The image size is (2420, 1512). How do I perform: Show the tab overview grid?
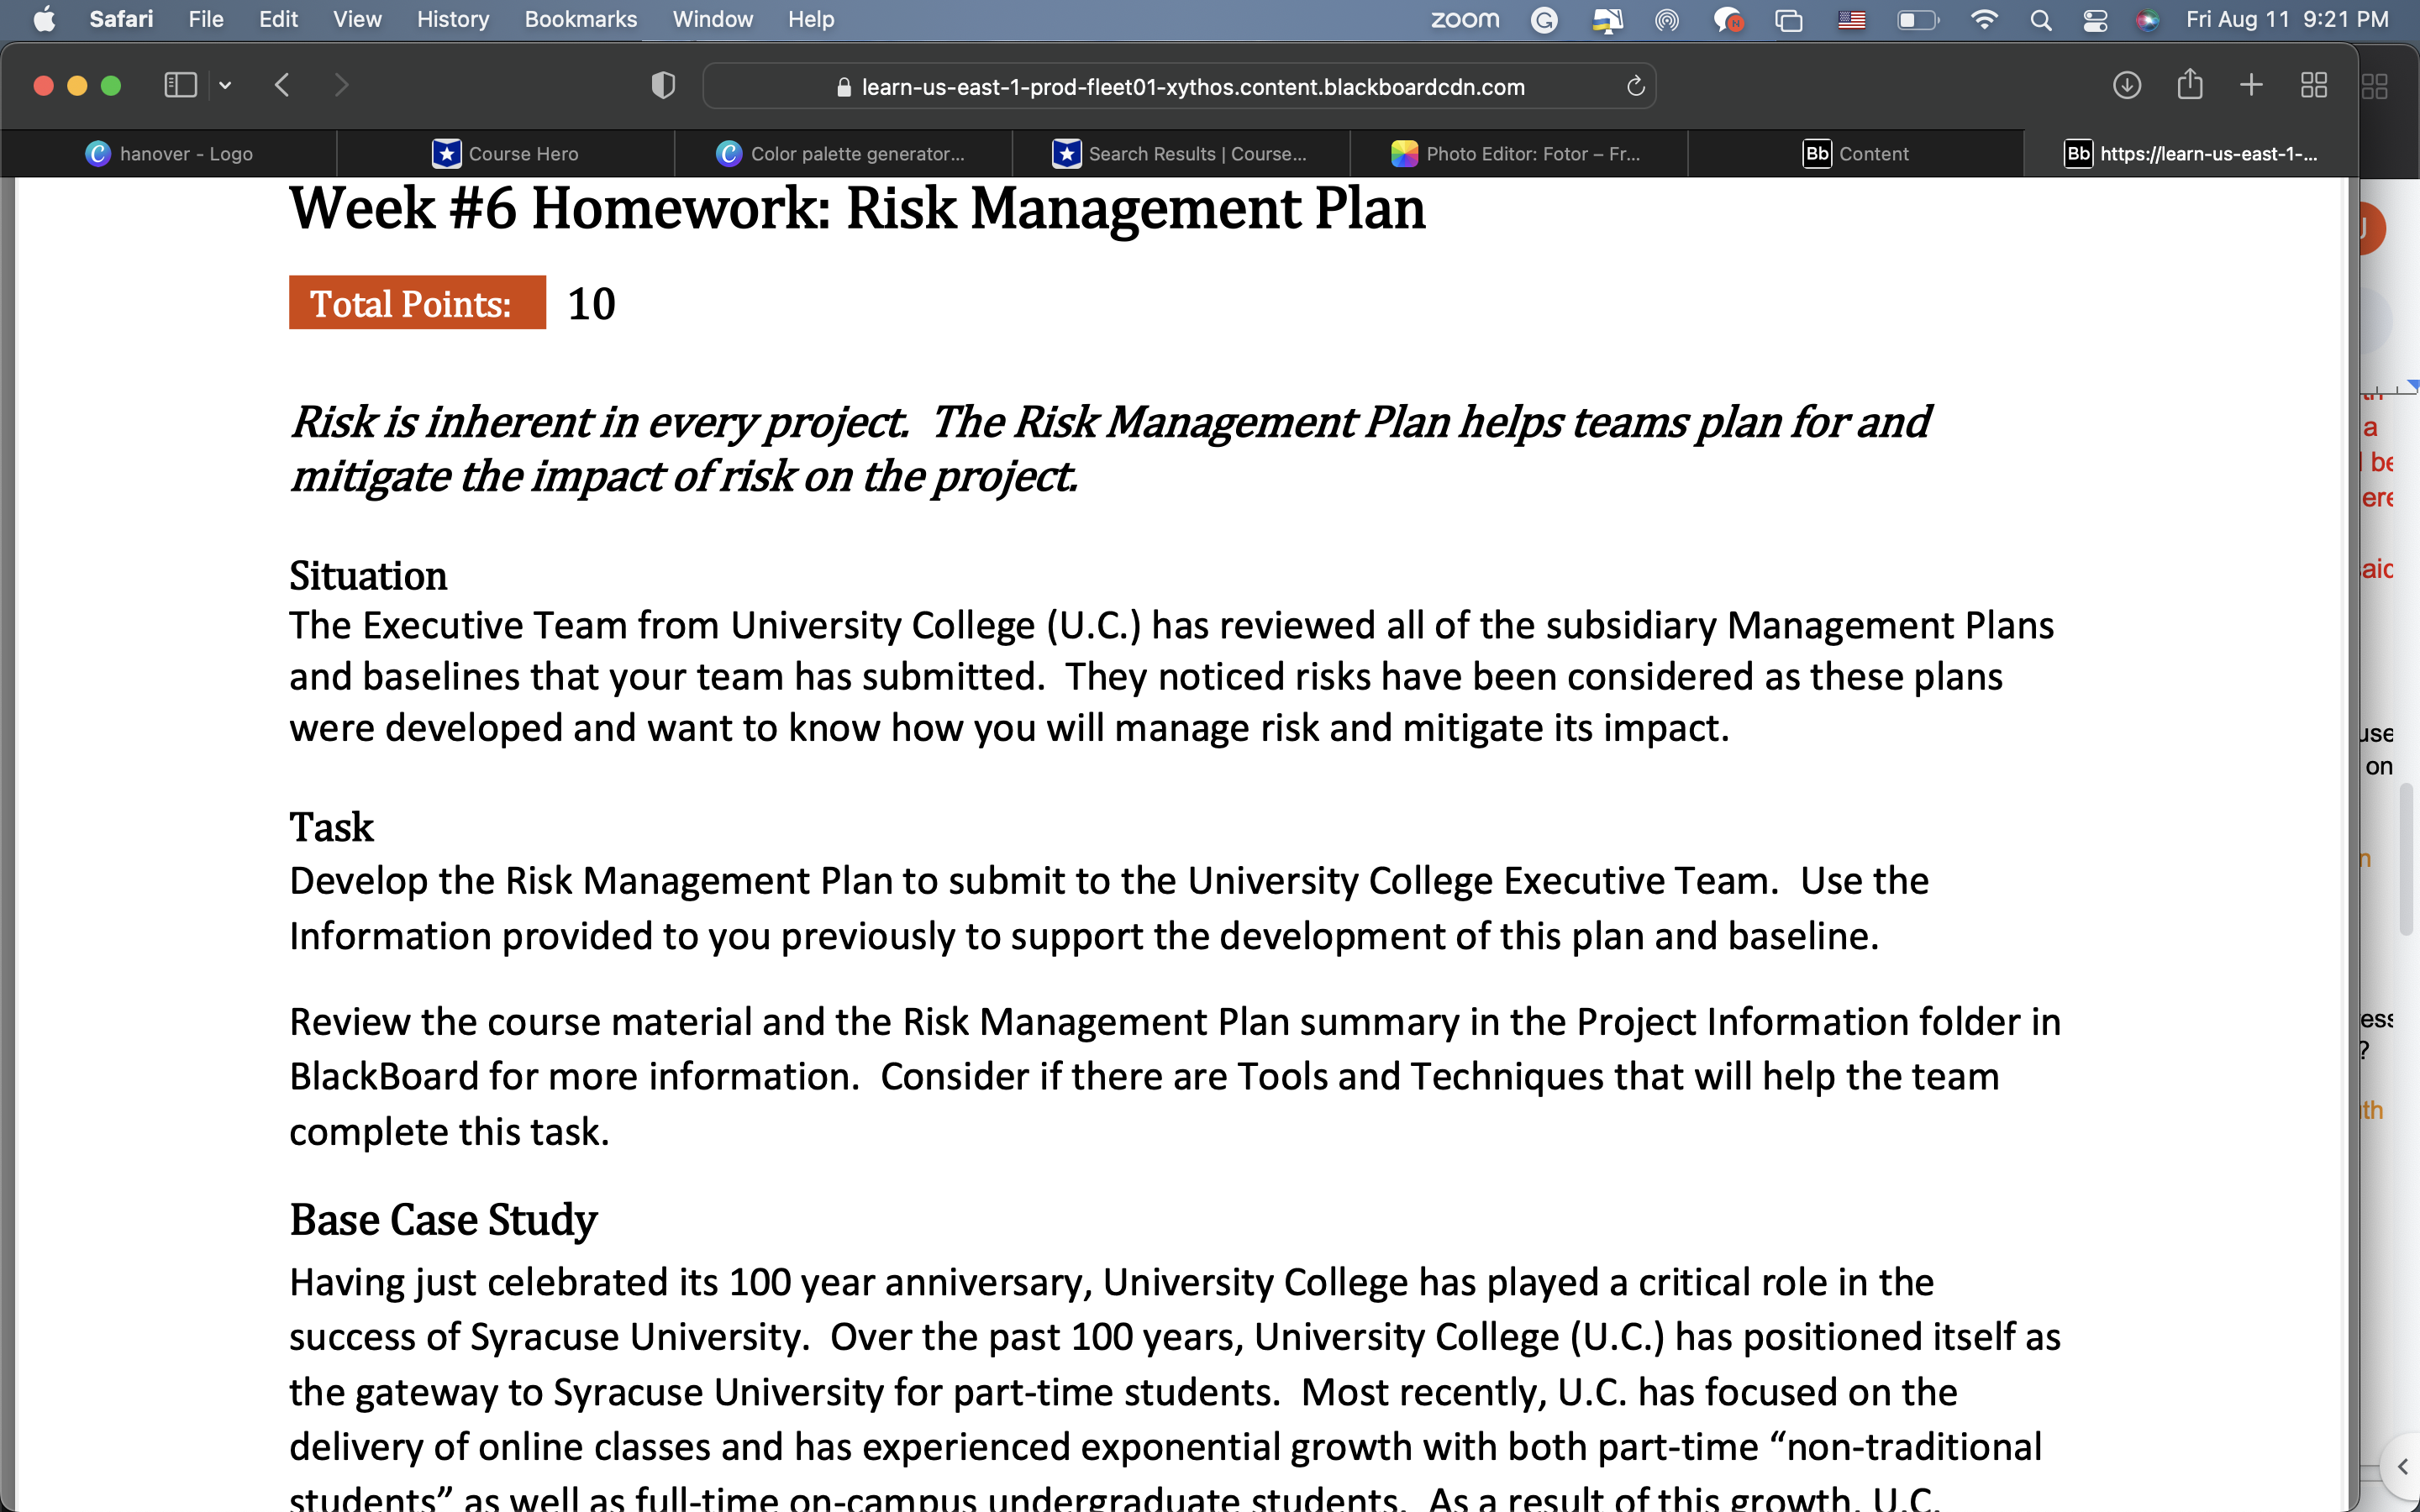pos(2313,85)
